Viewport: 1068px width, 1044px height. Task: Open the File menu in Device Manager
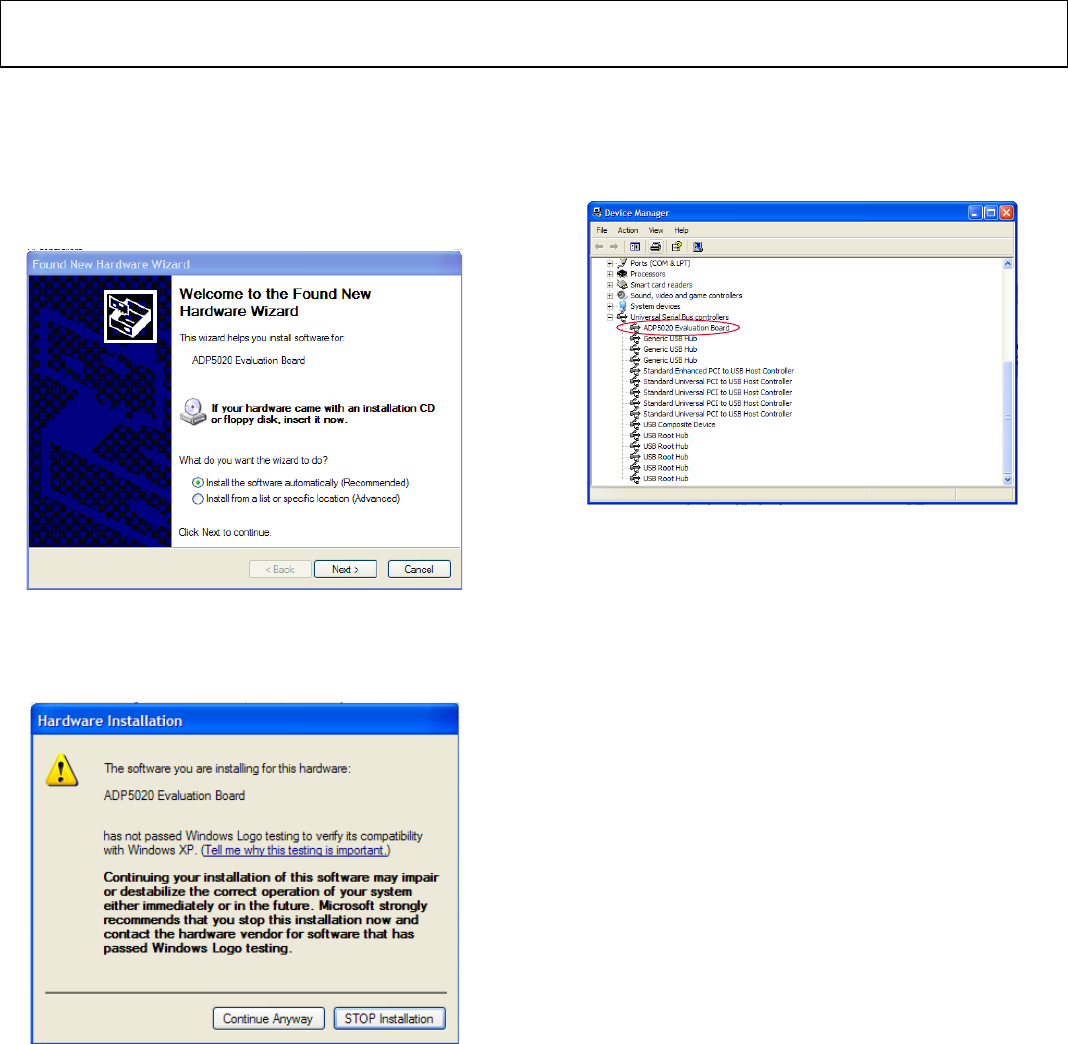602,230
